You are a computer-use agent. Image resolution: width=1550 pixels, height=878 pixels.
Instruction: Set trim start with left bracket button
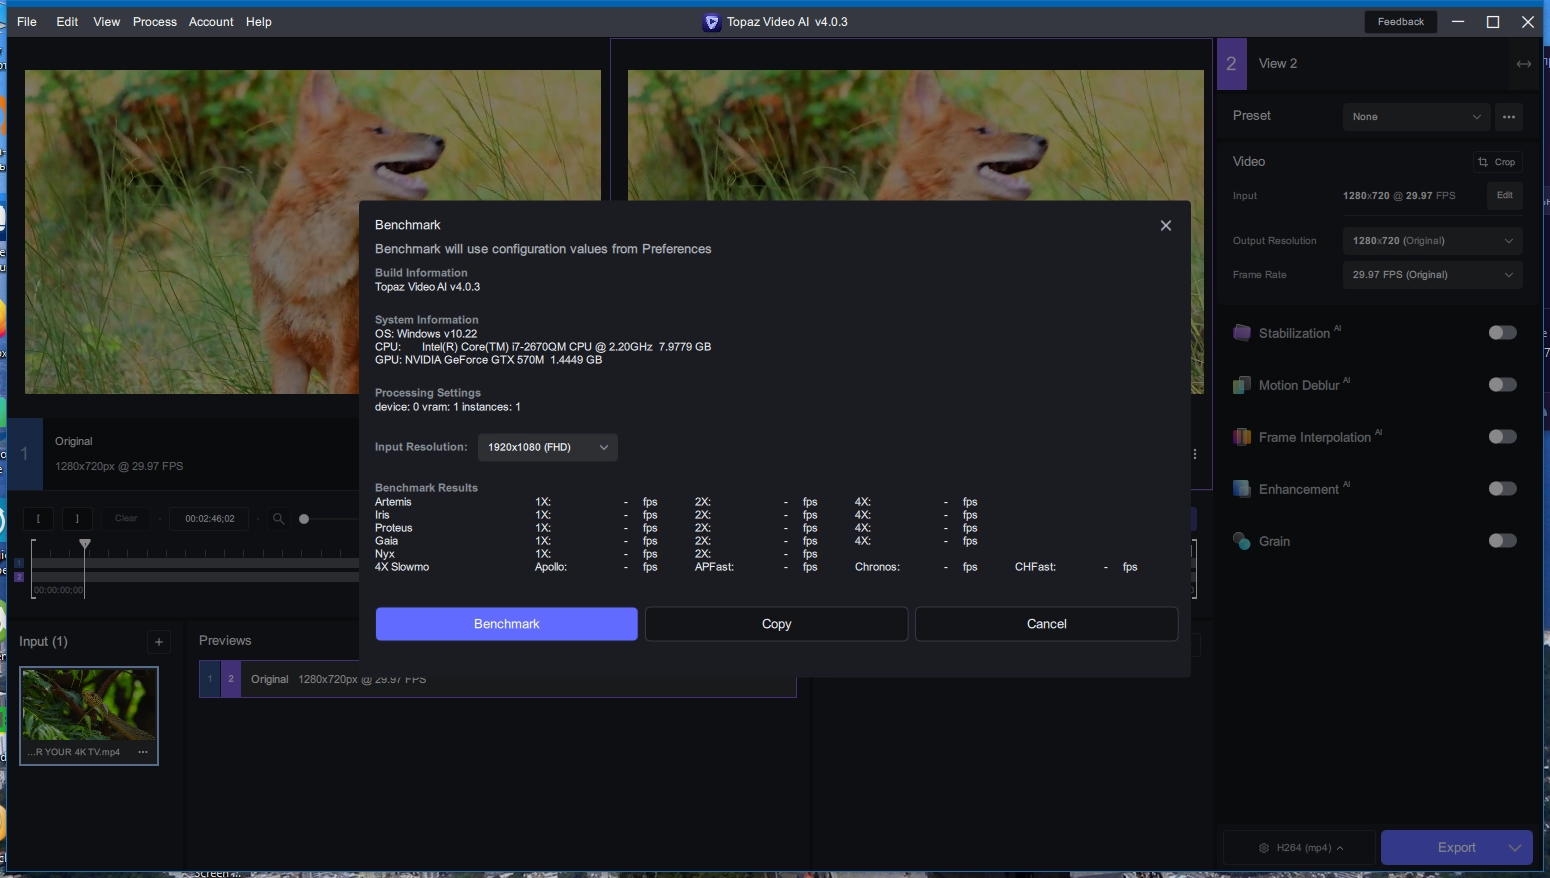39,519
